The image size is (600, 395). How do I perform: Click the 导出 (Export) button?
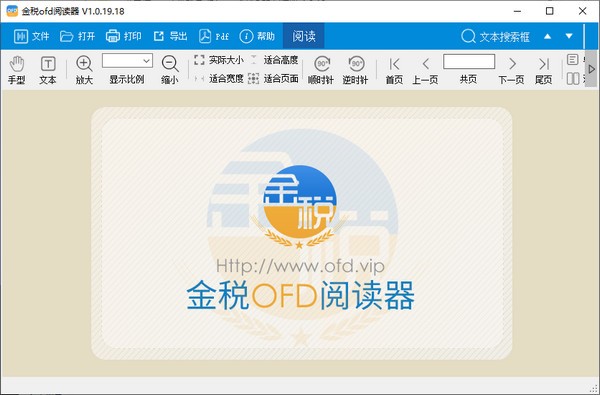tap(170, 36)
